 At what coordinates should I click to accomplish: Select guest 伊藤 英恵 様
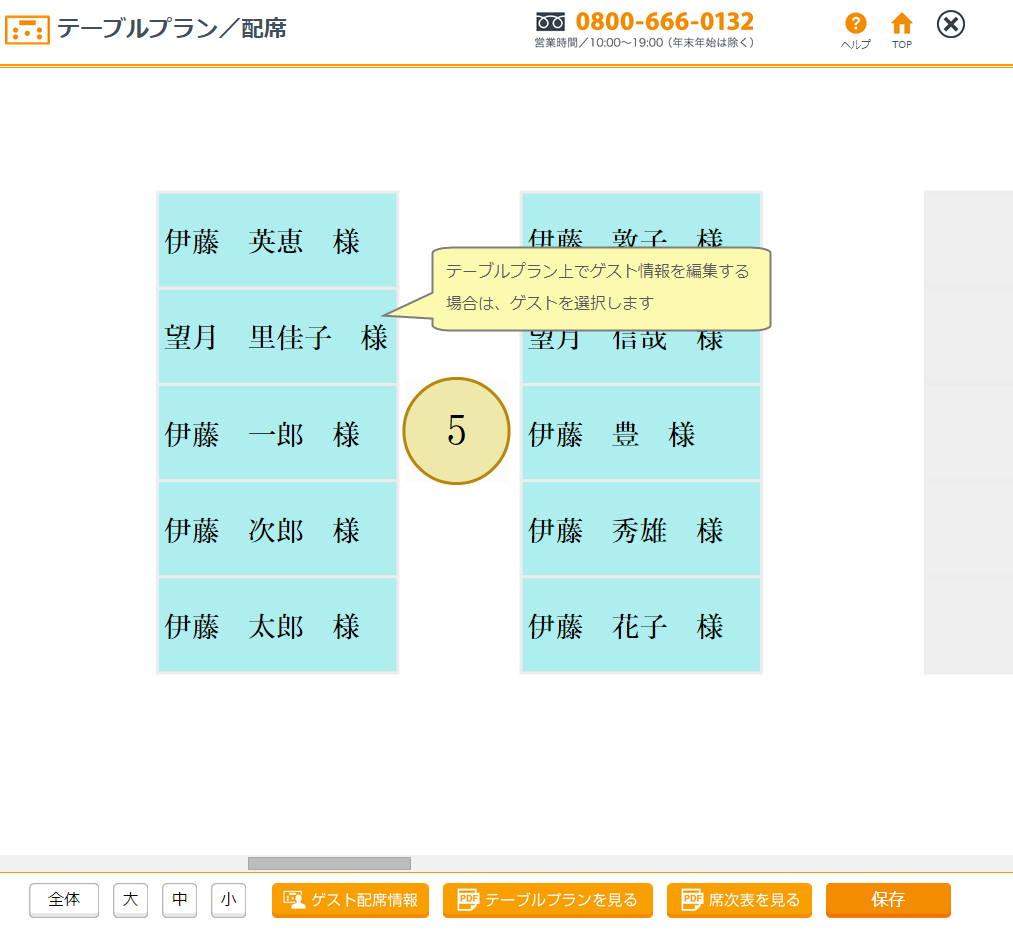coord(277,241)
